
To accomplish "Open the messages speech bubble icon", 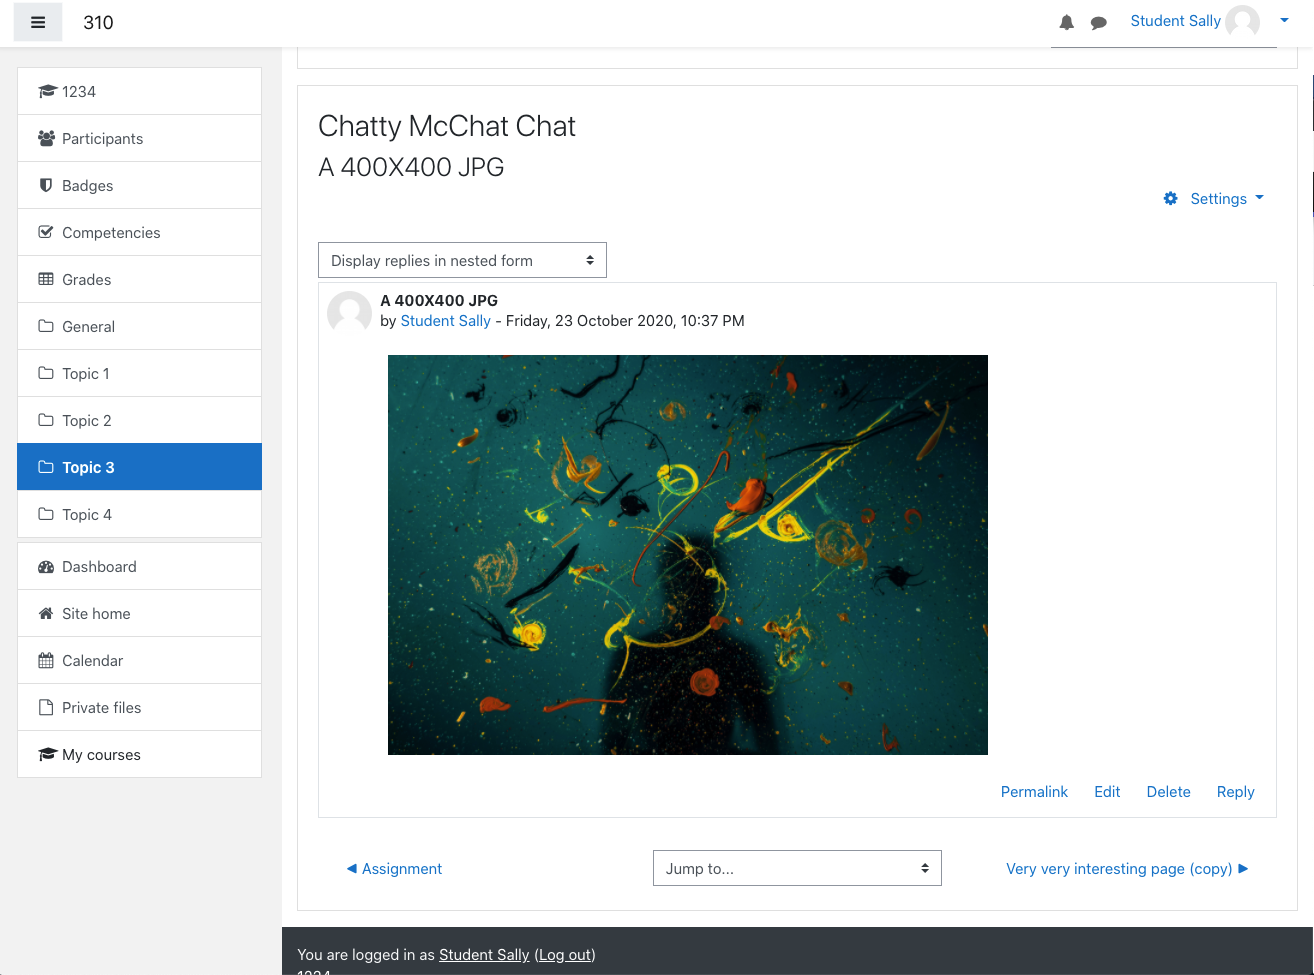I will coord(1099,22).
